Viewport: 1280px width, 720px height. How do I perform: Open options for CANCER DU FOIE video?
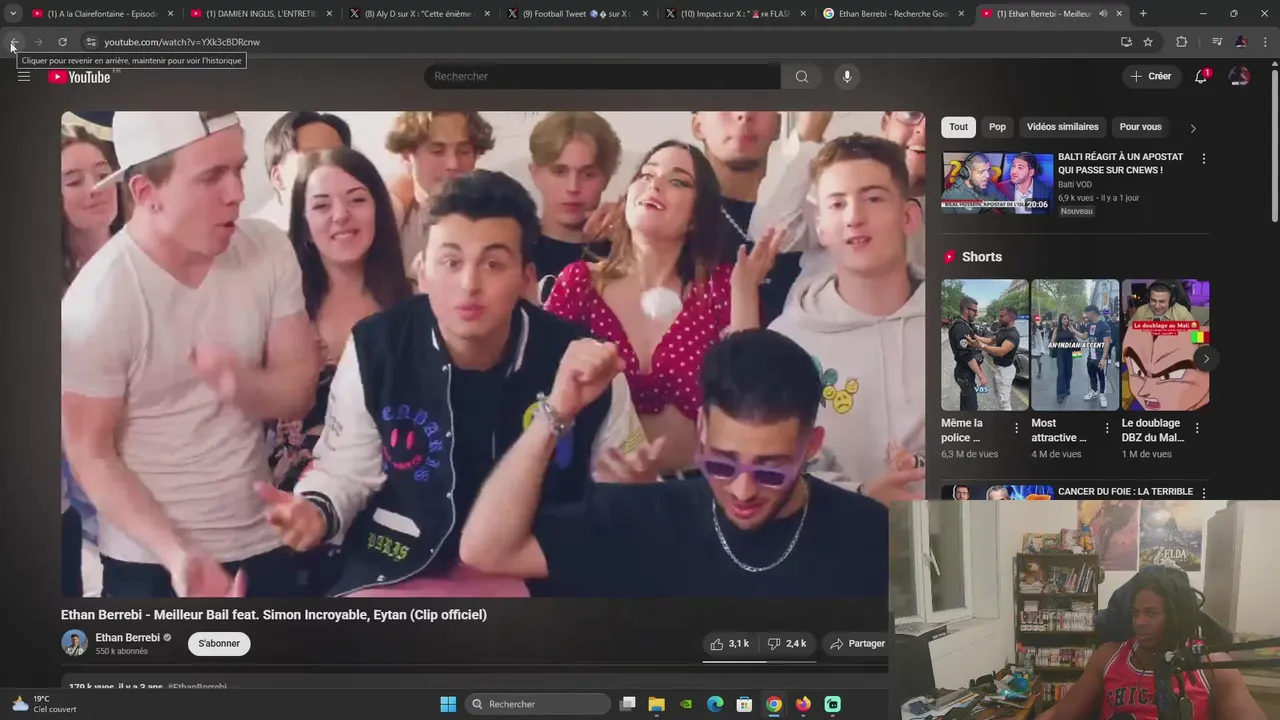pos(1203,493)
